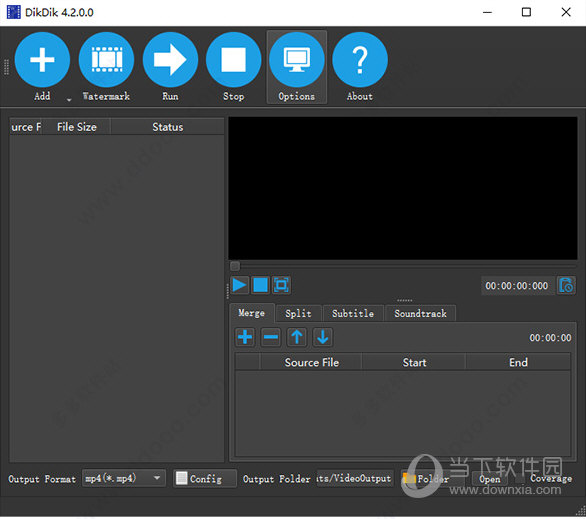Viewport: 586px width, 519px height.
Task: Click Open to view the output folder
Action: [x=490, y=479]
